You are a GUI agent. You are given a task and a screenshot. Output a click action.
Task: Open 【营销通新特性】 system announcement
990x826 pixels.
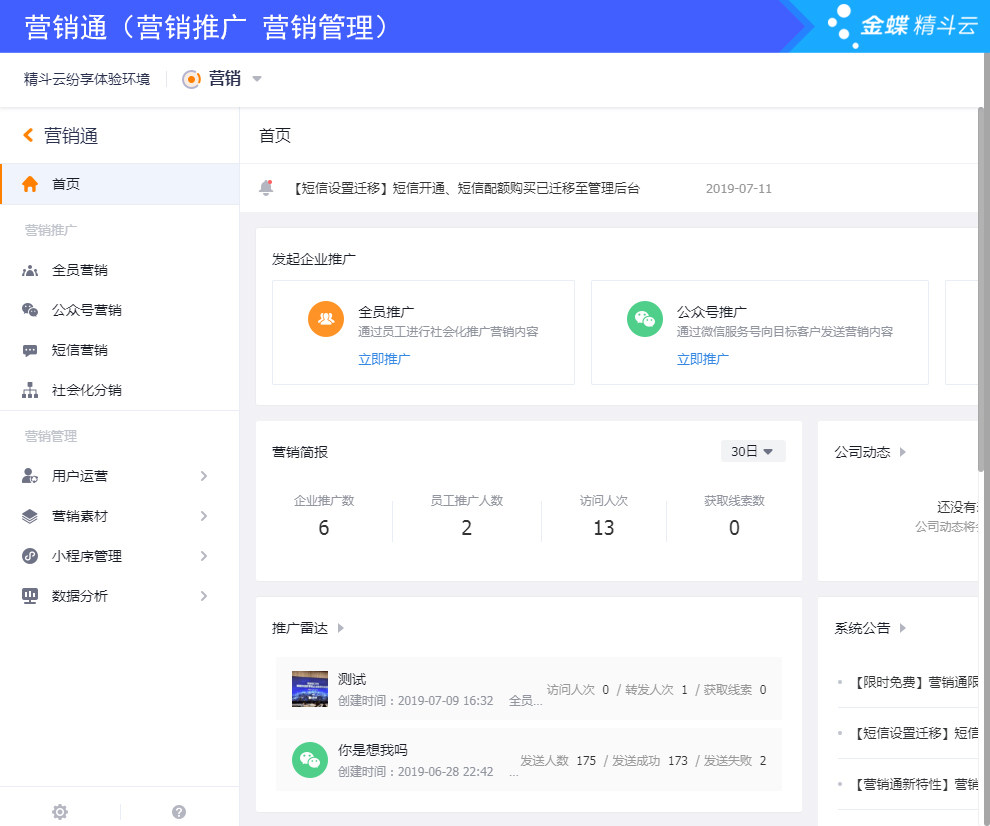pyautogui.click(x=916, y=784)
